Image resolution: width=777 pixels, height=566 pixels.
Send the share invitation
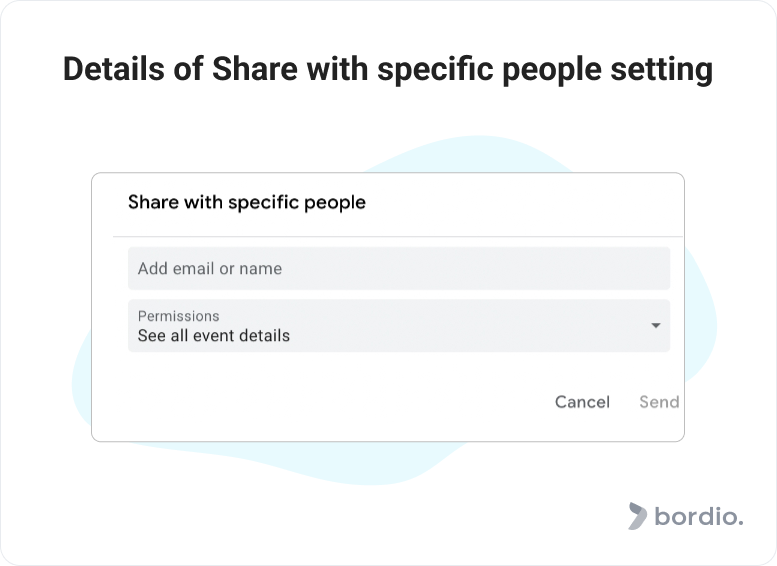point(659,402)
